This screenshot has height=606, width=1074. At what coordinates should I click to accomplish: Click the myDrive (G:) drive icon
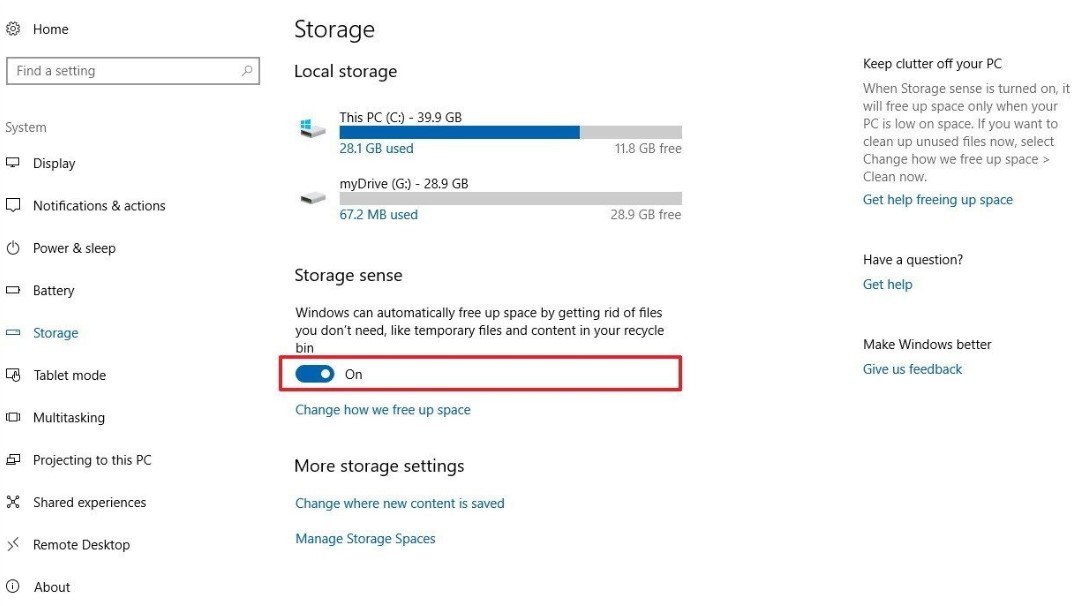(x=313, y=197)
